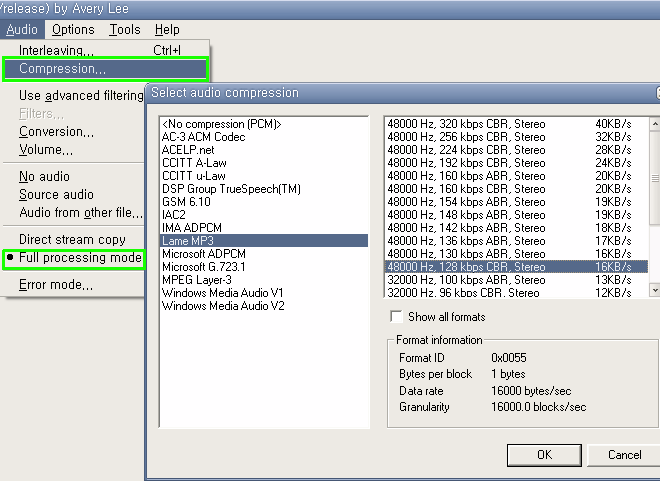Select 48000 Hz, 130 kbps ABR format
Viewport: 660px width, 481px height.
(517, 254)
